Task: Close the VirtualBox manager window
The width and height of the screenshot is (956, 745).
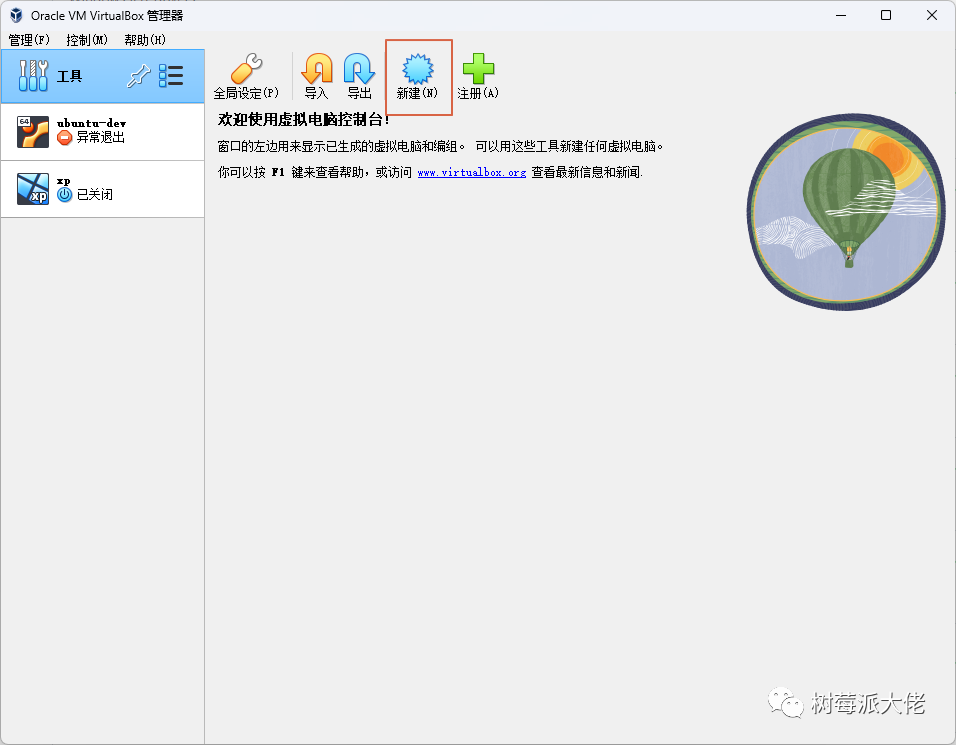Action: pos(932,15)
